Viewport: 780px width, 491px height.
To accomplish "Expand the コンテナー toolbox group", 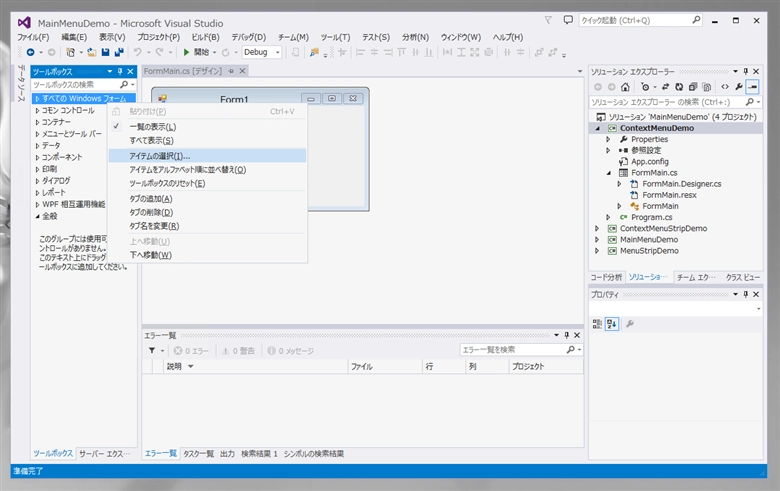I will (x=37, y=122).
